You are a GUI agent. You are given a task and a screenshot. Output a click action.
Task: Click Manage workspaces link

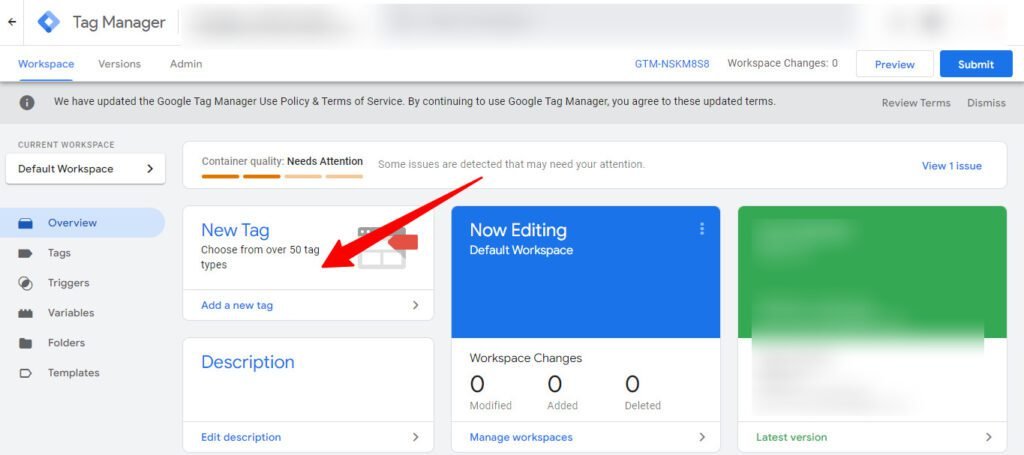pos(521,437)
